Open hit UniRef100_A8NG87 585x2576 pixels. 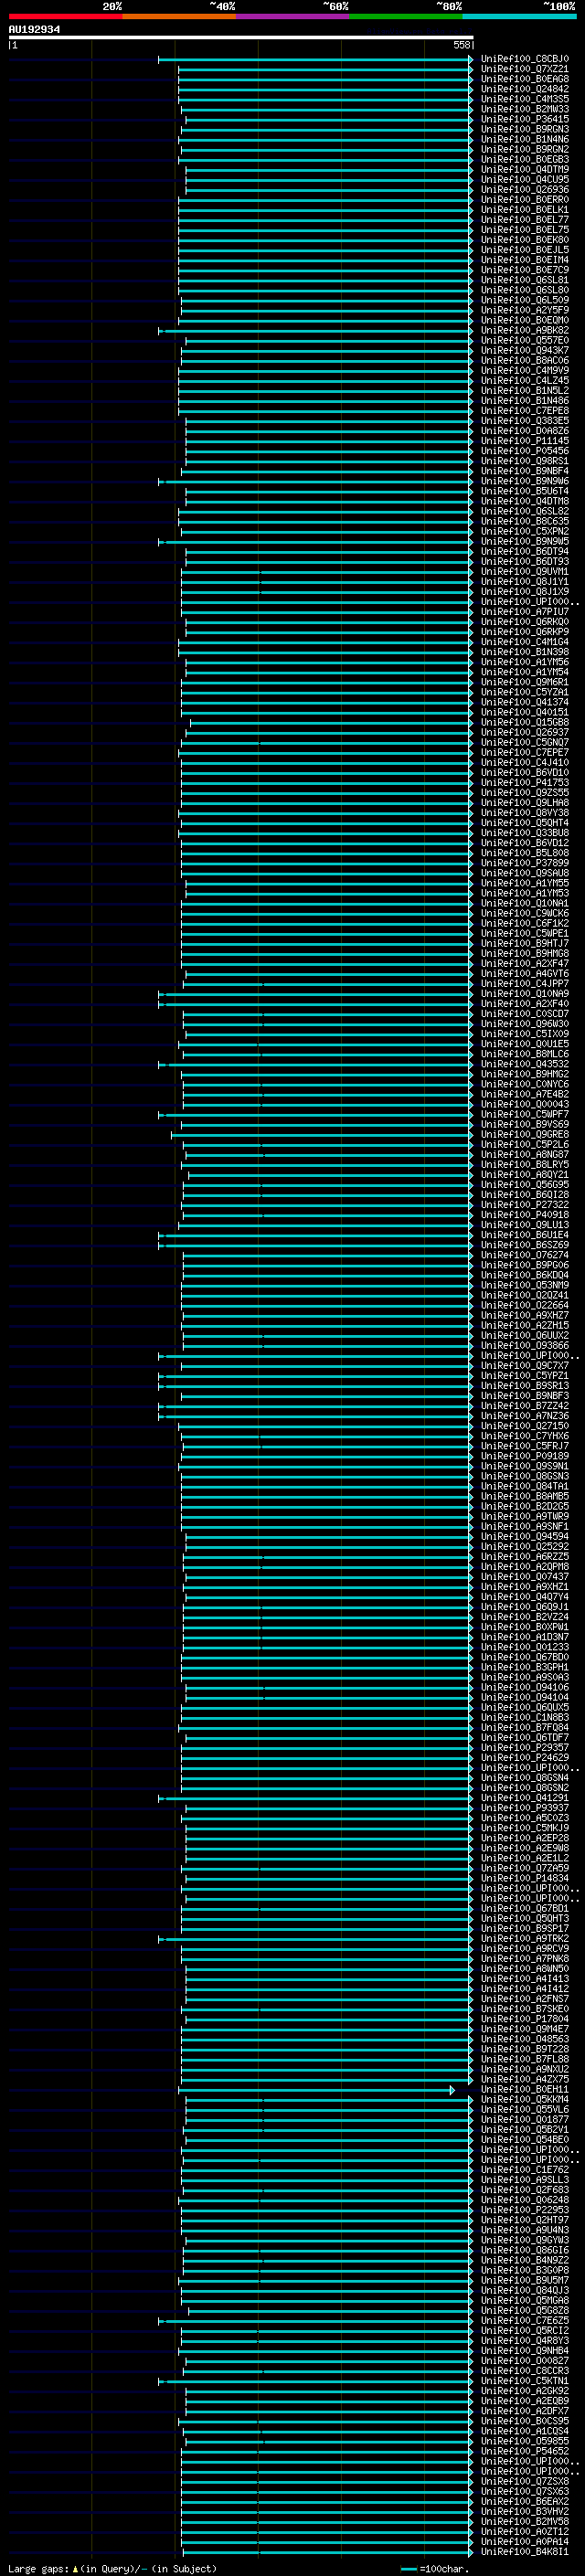(524, 1155)
